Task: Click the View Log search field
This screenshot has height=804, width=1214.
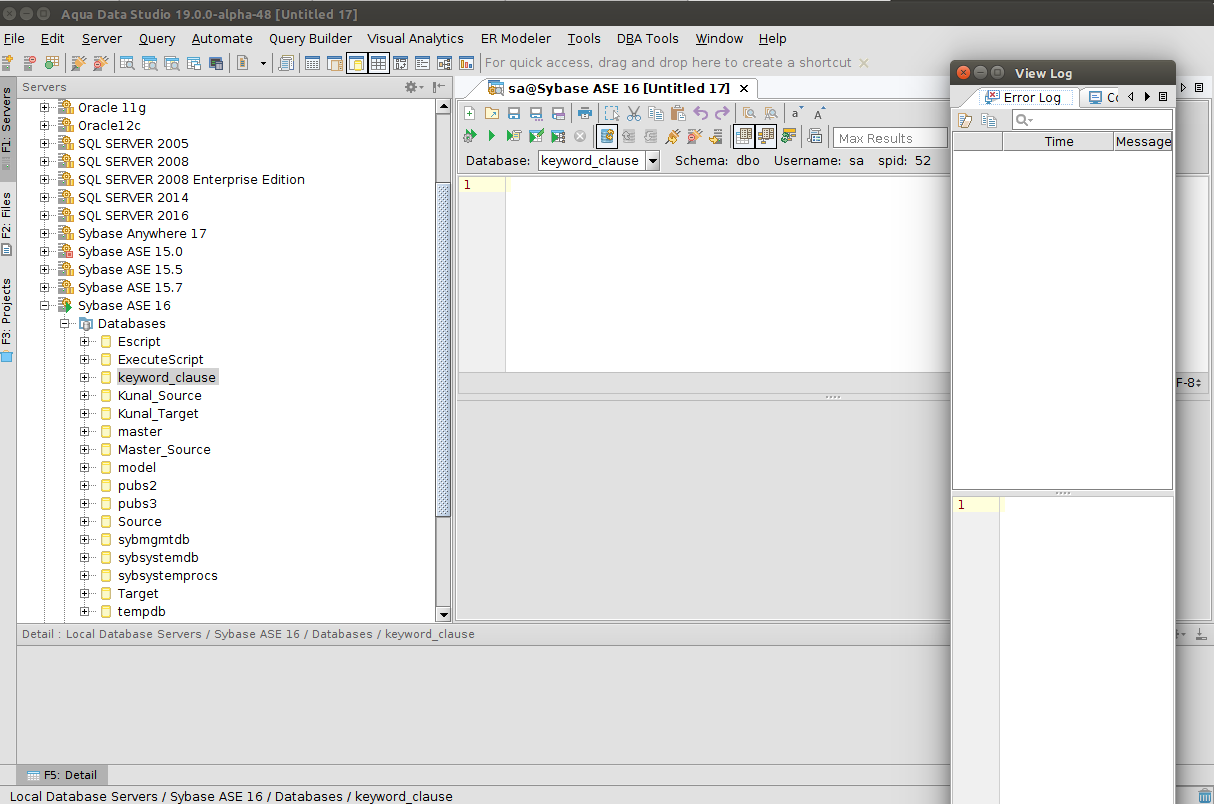Action: point(1092,120)
